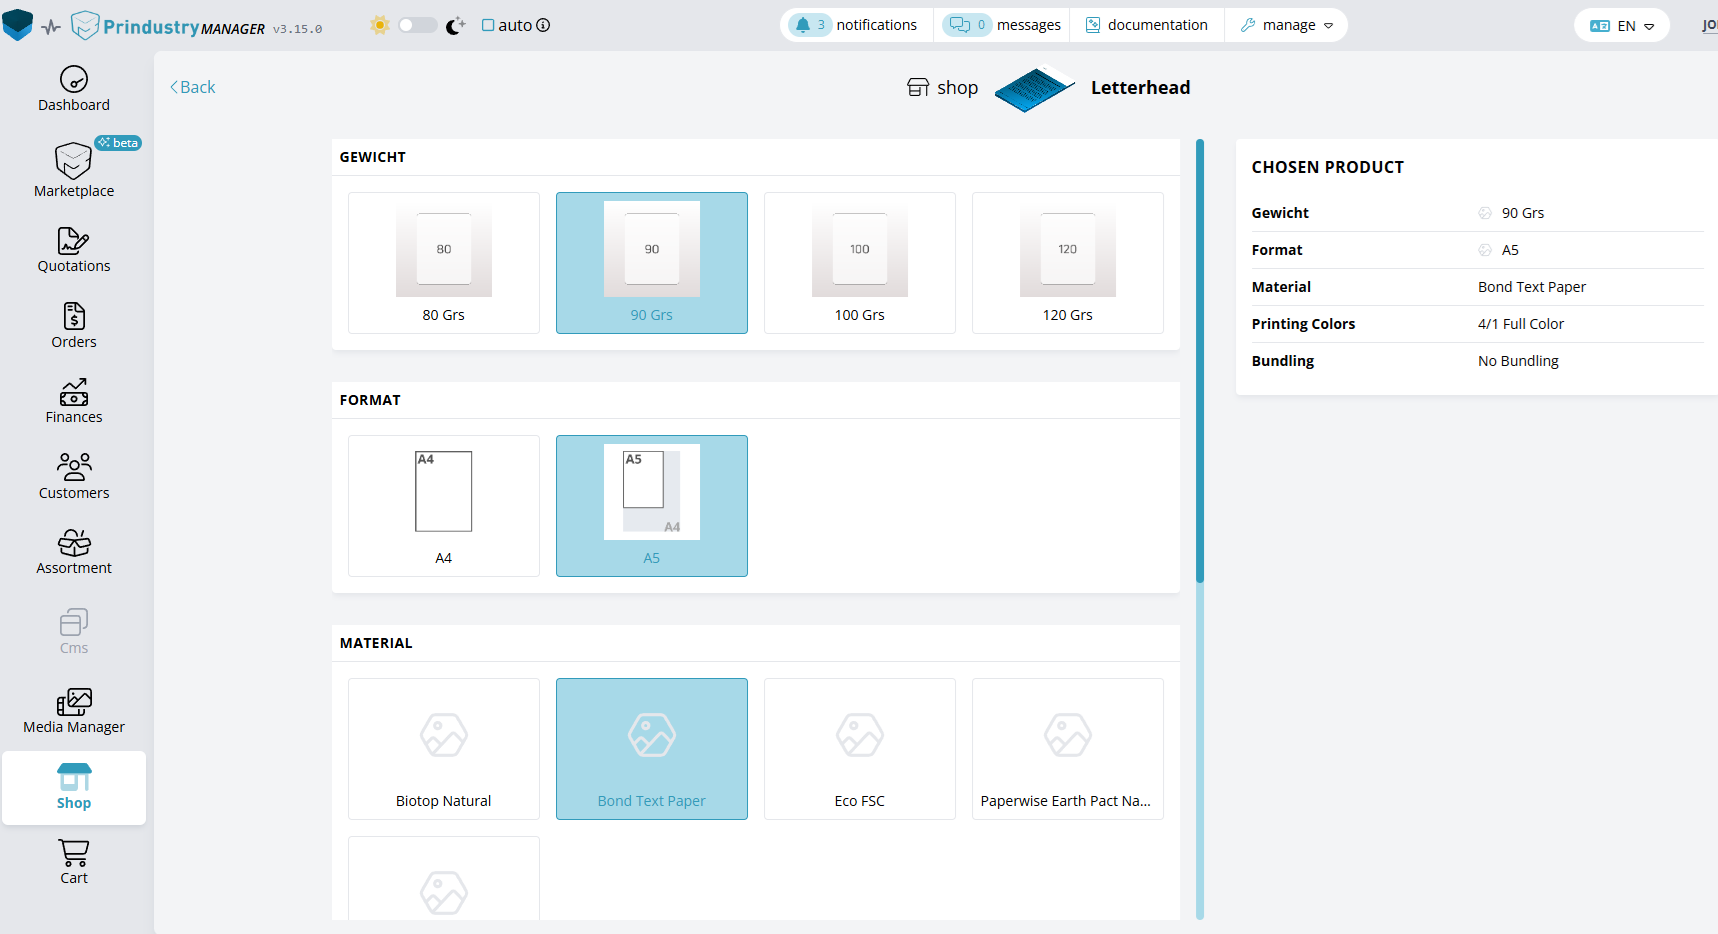The image size is (1718, 934).
Task: Go to Quotations in sidebar
Action: [74, 250]
